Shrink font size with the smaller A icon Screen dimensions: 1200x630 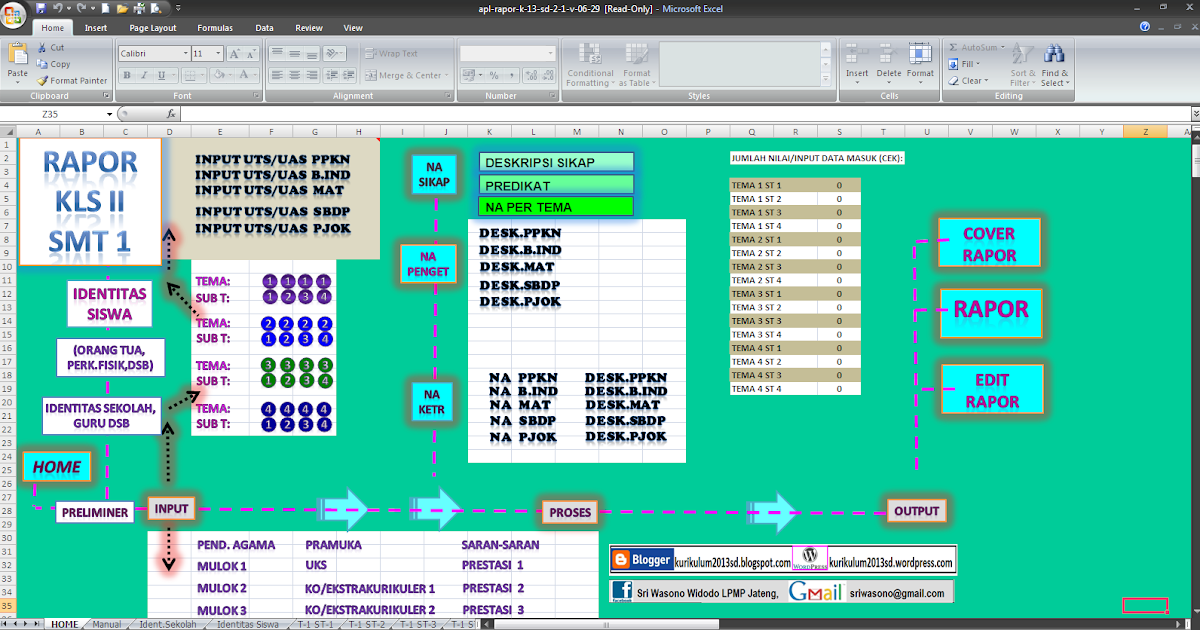250,53
